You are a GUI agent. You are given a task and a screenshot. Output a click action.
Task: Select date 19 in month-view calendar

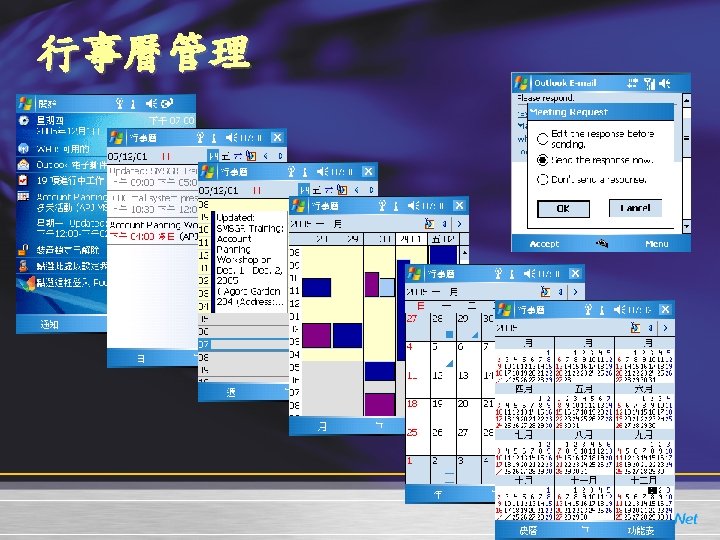tap(437, 404)
